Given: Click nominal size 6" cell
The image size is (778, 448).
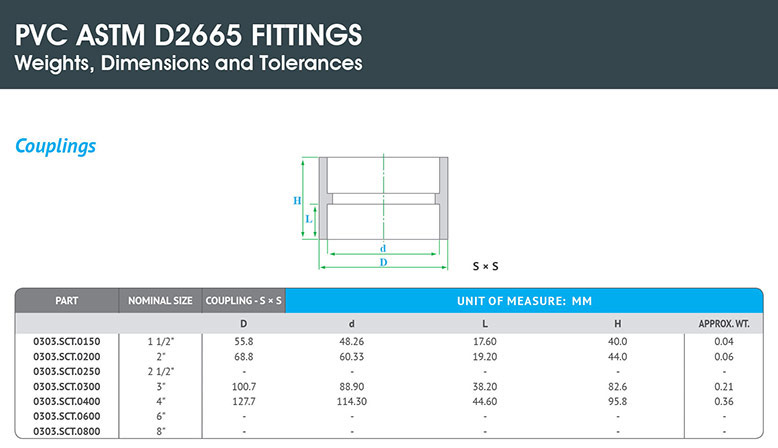Looking at the screenshot, I should coord(161,416).
